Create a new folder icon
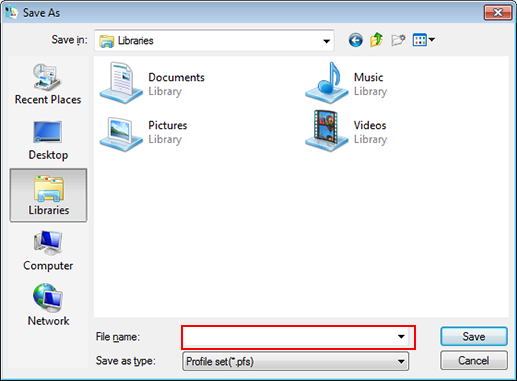517x381 pixels. coord(398,40)
